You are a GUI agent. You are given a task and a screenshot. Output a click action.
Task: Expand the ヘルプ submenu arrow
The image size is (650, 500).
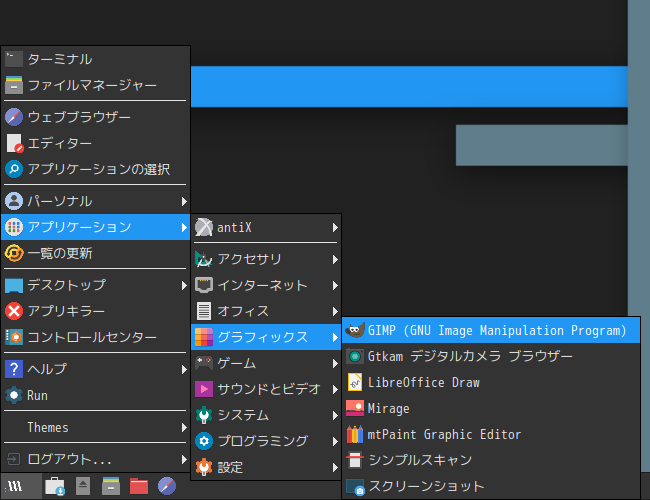click(184, 369)
